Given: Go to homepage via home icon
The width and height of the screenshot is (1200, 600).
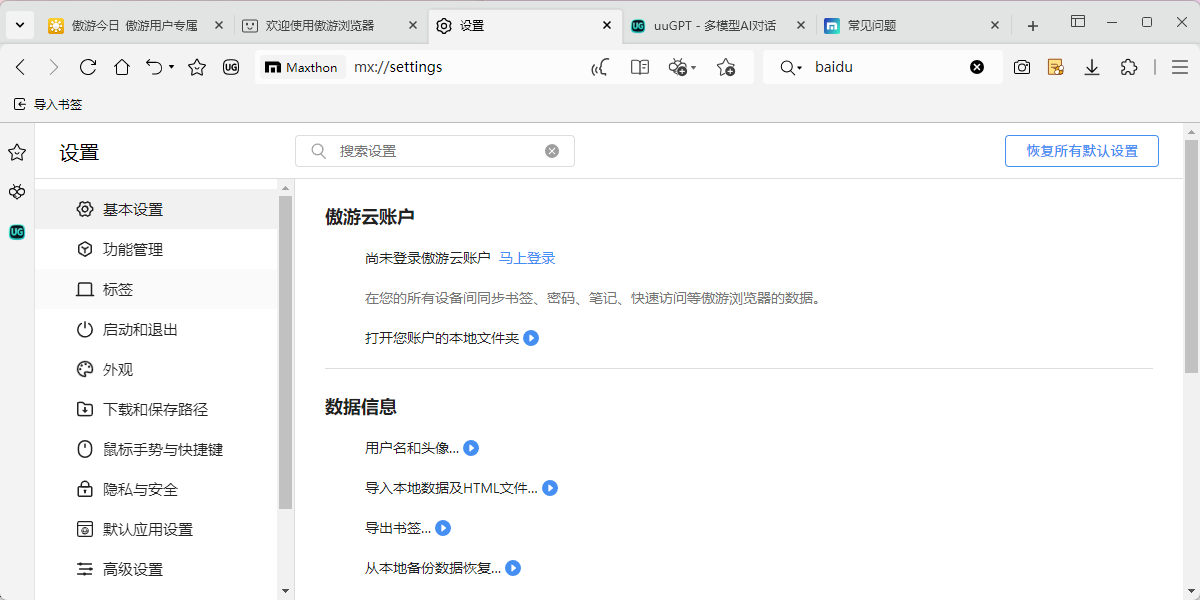Looking at the screenshot, I should 122,67.
